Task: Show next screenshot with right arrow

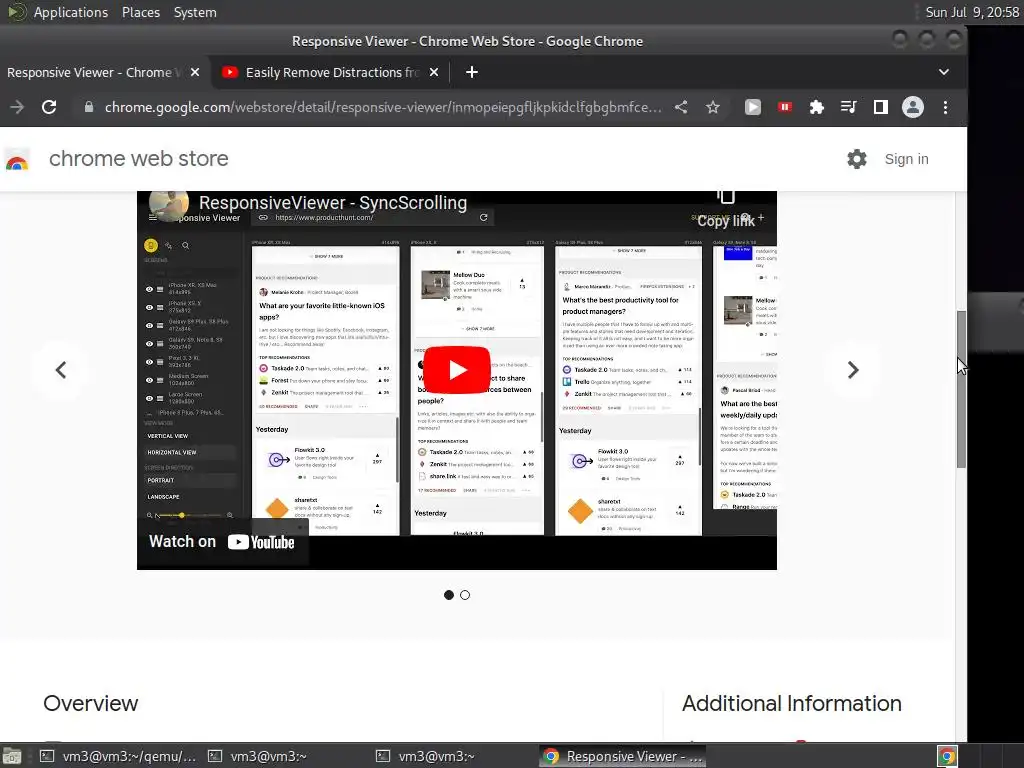Action: [x=852, y=370]
